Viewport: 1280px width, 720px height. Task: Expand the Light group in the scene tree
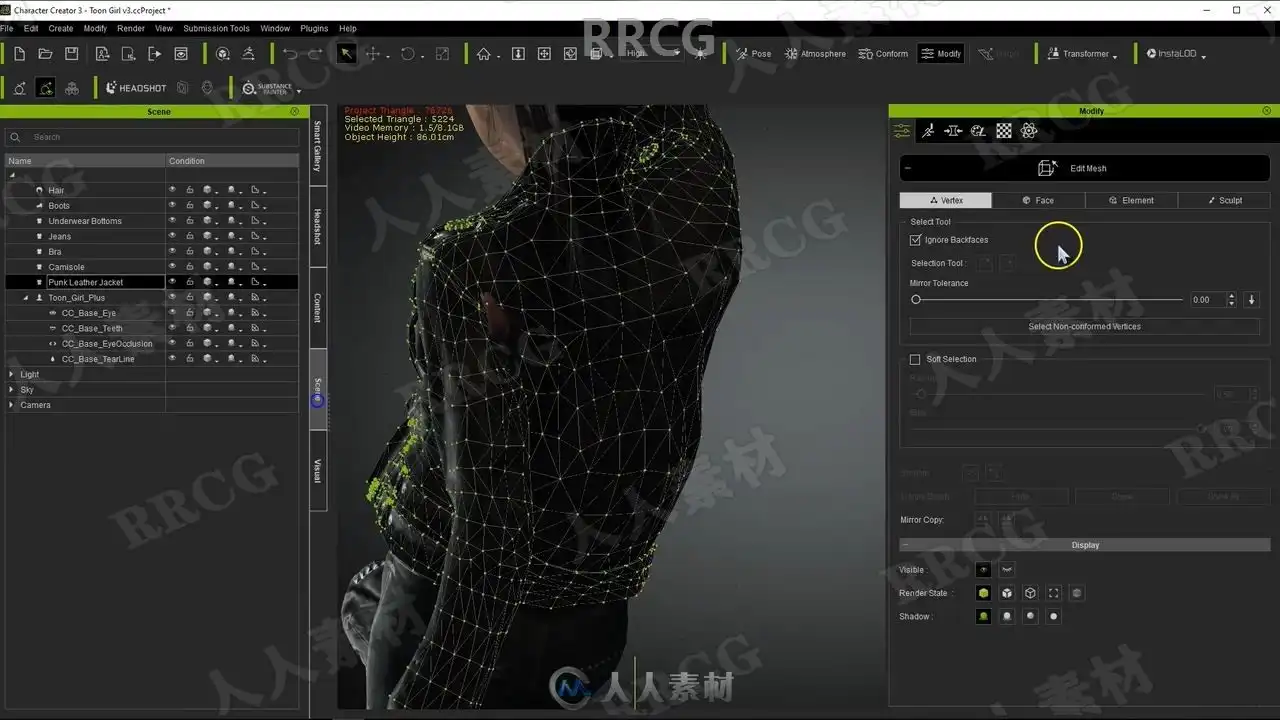pos(12,375)
